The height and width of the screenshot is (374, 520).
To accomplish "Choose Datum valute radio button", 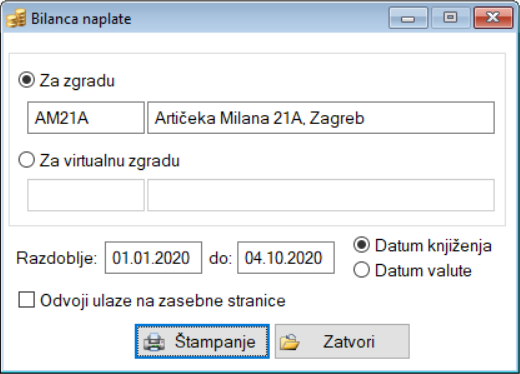I will (361, 270).
